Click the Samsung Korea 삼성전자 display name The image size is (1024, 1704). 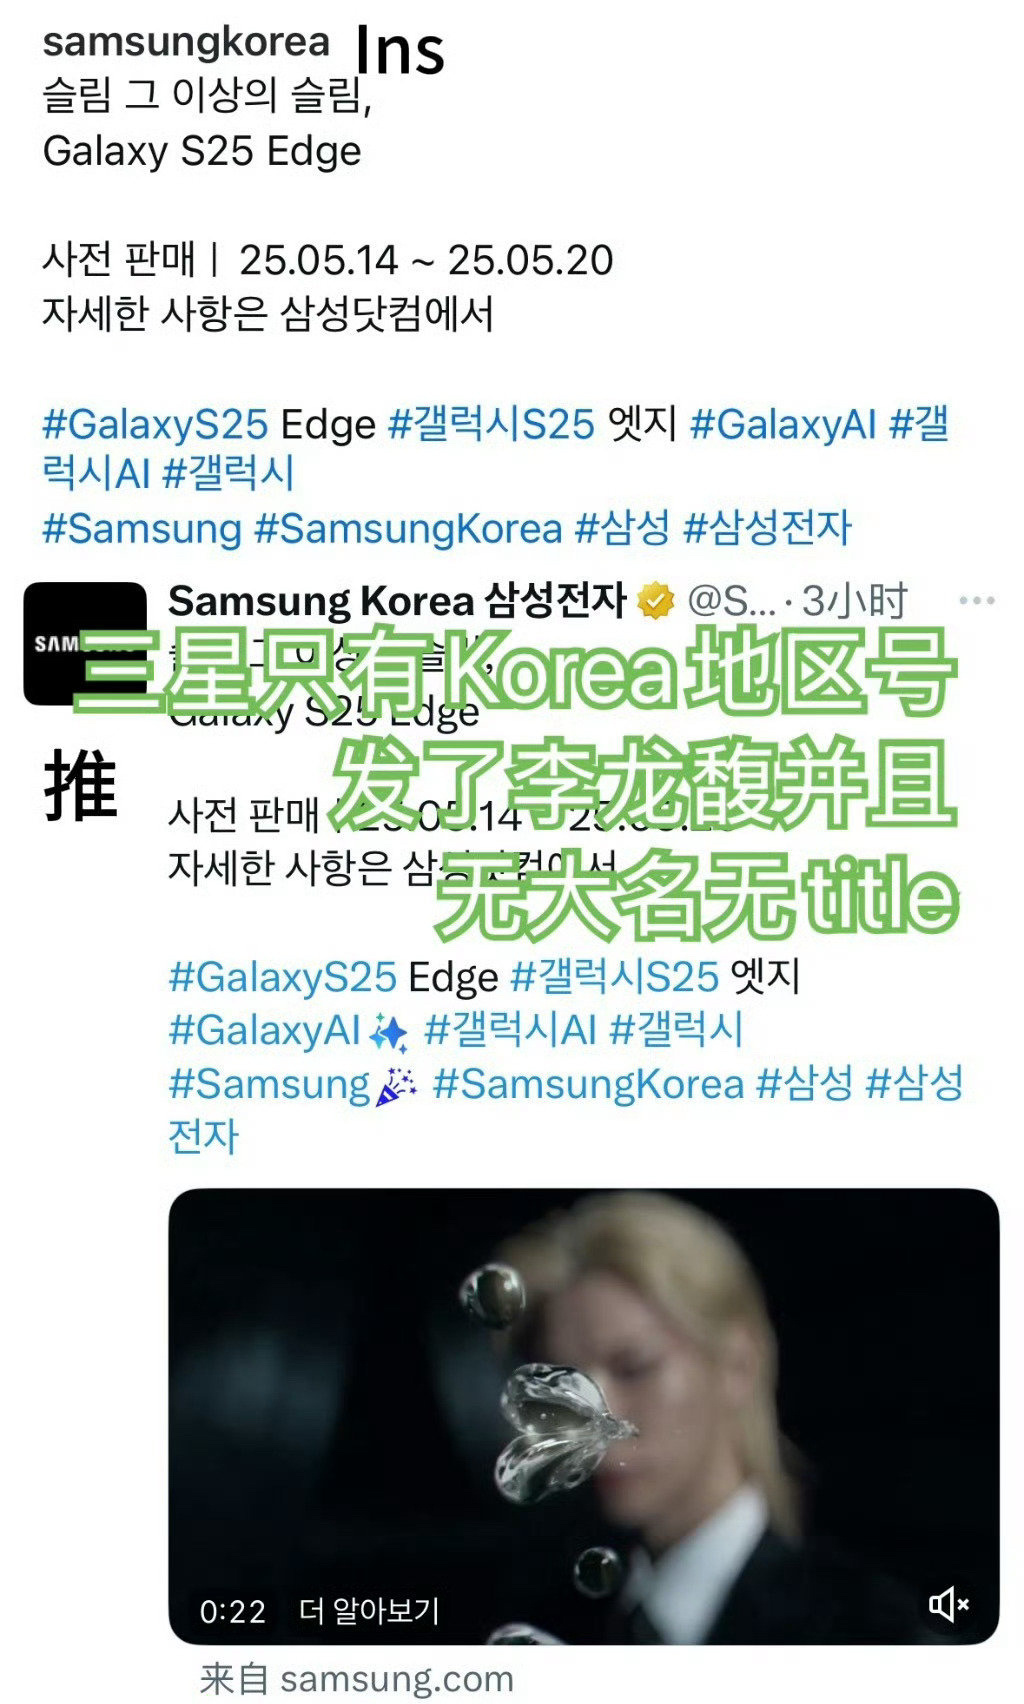pyautogui.click(x=397, y=600)
